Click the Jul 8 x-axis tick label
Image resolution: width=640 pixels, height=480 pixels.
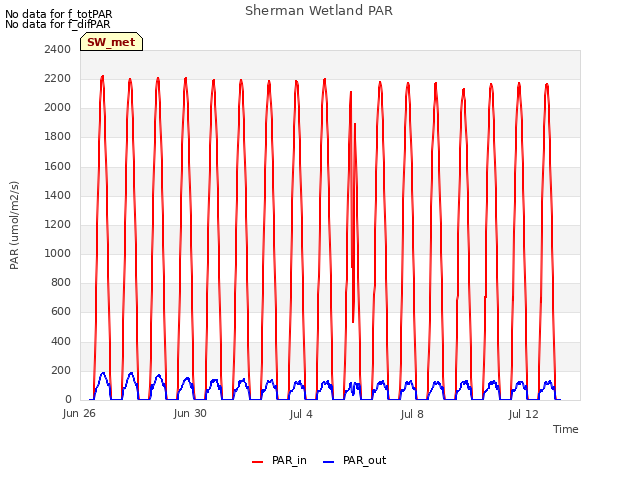tap(412, 414)
